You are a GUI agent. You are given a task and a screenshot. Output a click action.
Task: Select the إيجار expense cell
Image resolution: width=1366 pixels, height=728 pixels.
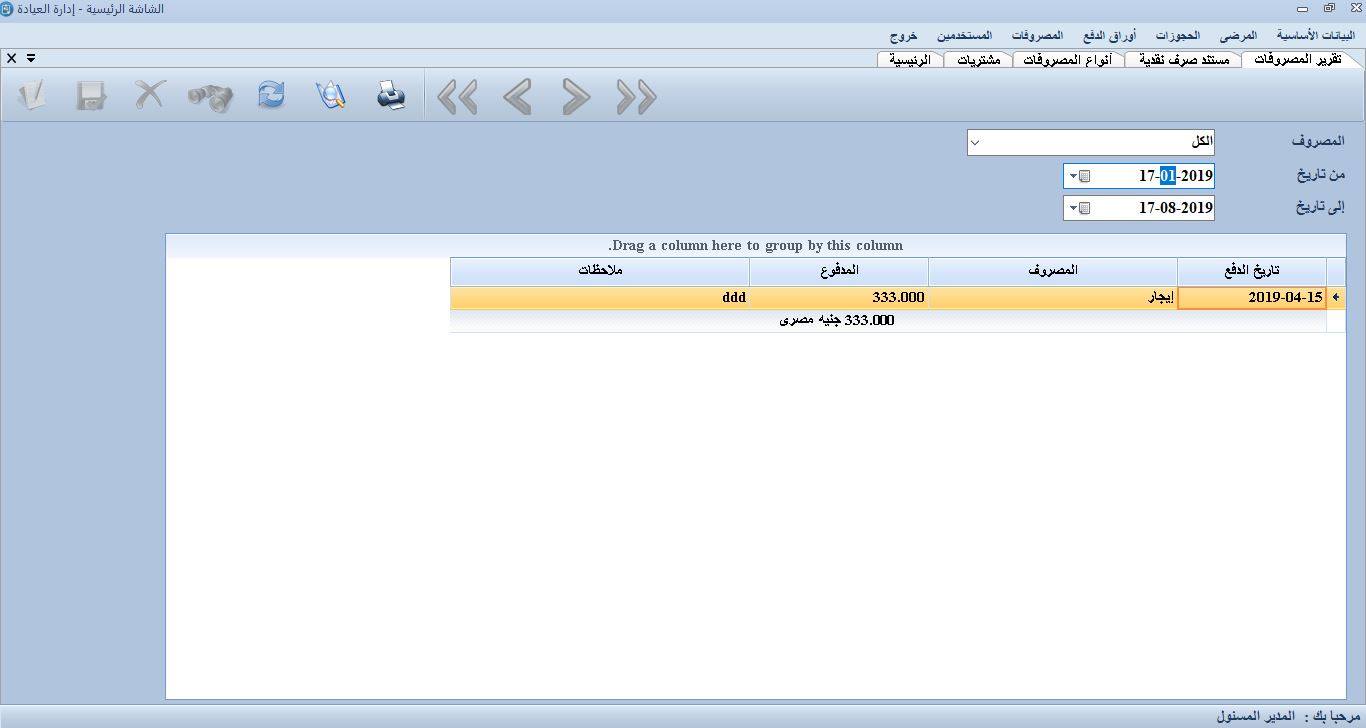(1053, 297)
